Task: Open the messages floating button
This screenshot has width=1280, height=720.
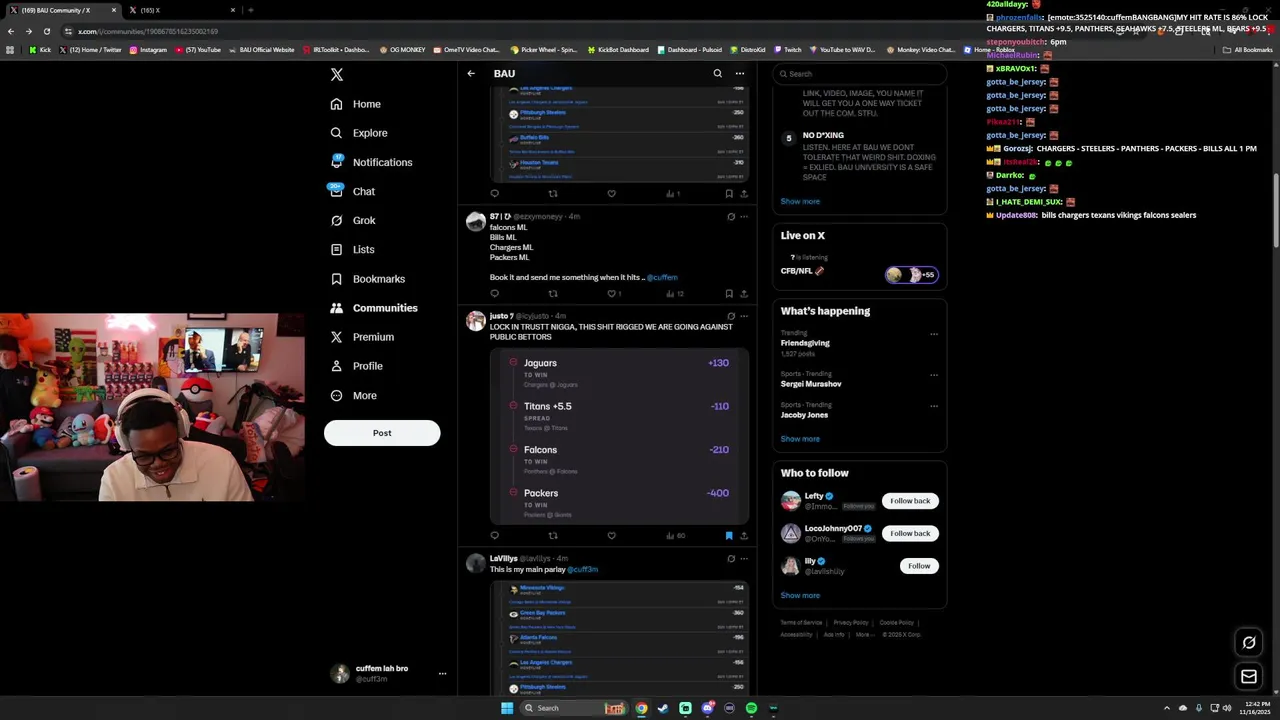Action: pyautogui.click(x=1249, y=677)
